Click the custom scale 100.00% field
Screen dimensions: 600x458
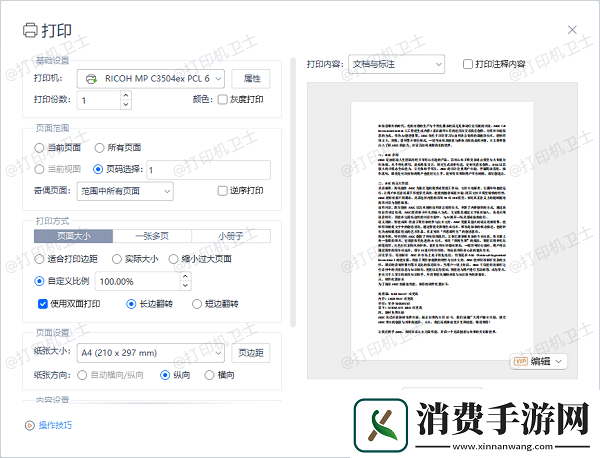(138, 281)
